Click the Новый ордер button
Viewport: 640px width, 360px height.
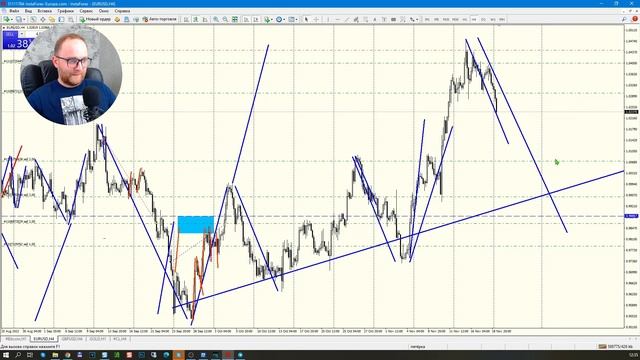[95, 19]
